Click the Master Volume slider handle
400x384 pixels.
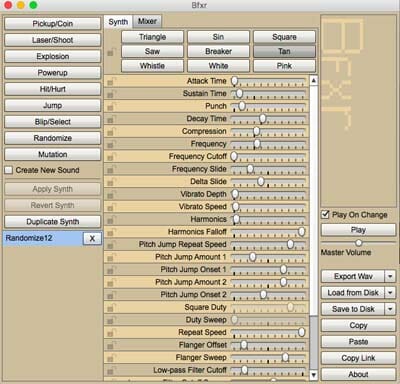[x=359, y=242]
